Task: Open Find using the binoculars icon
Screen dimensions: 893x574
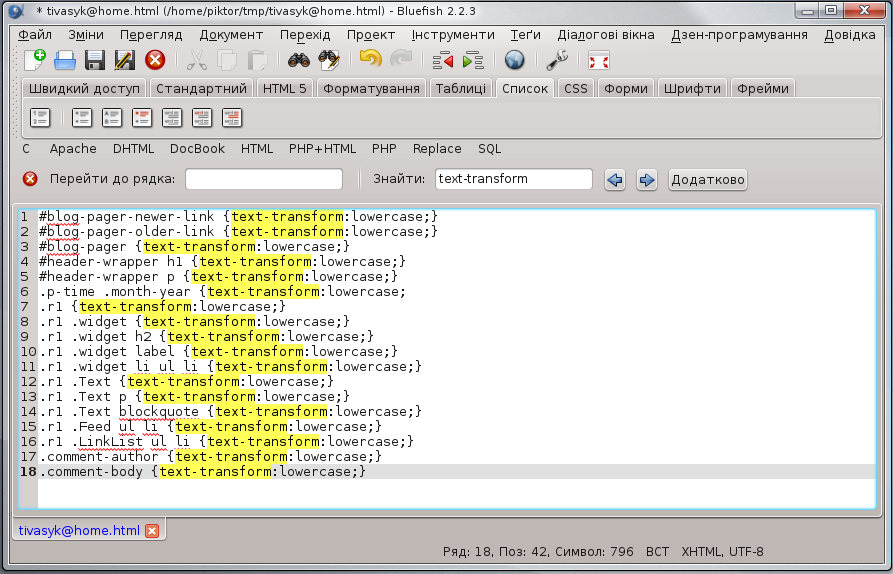Action: tap(298, 60)
